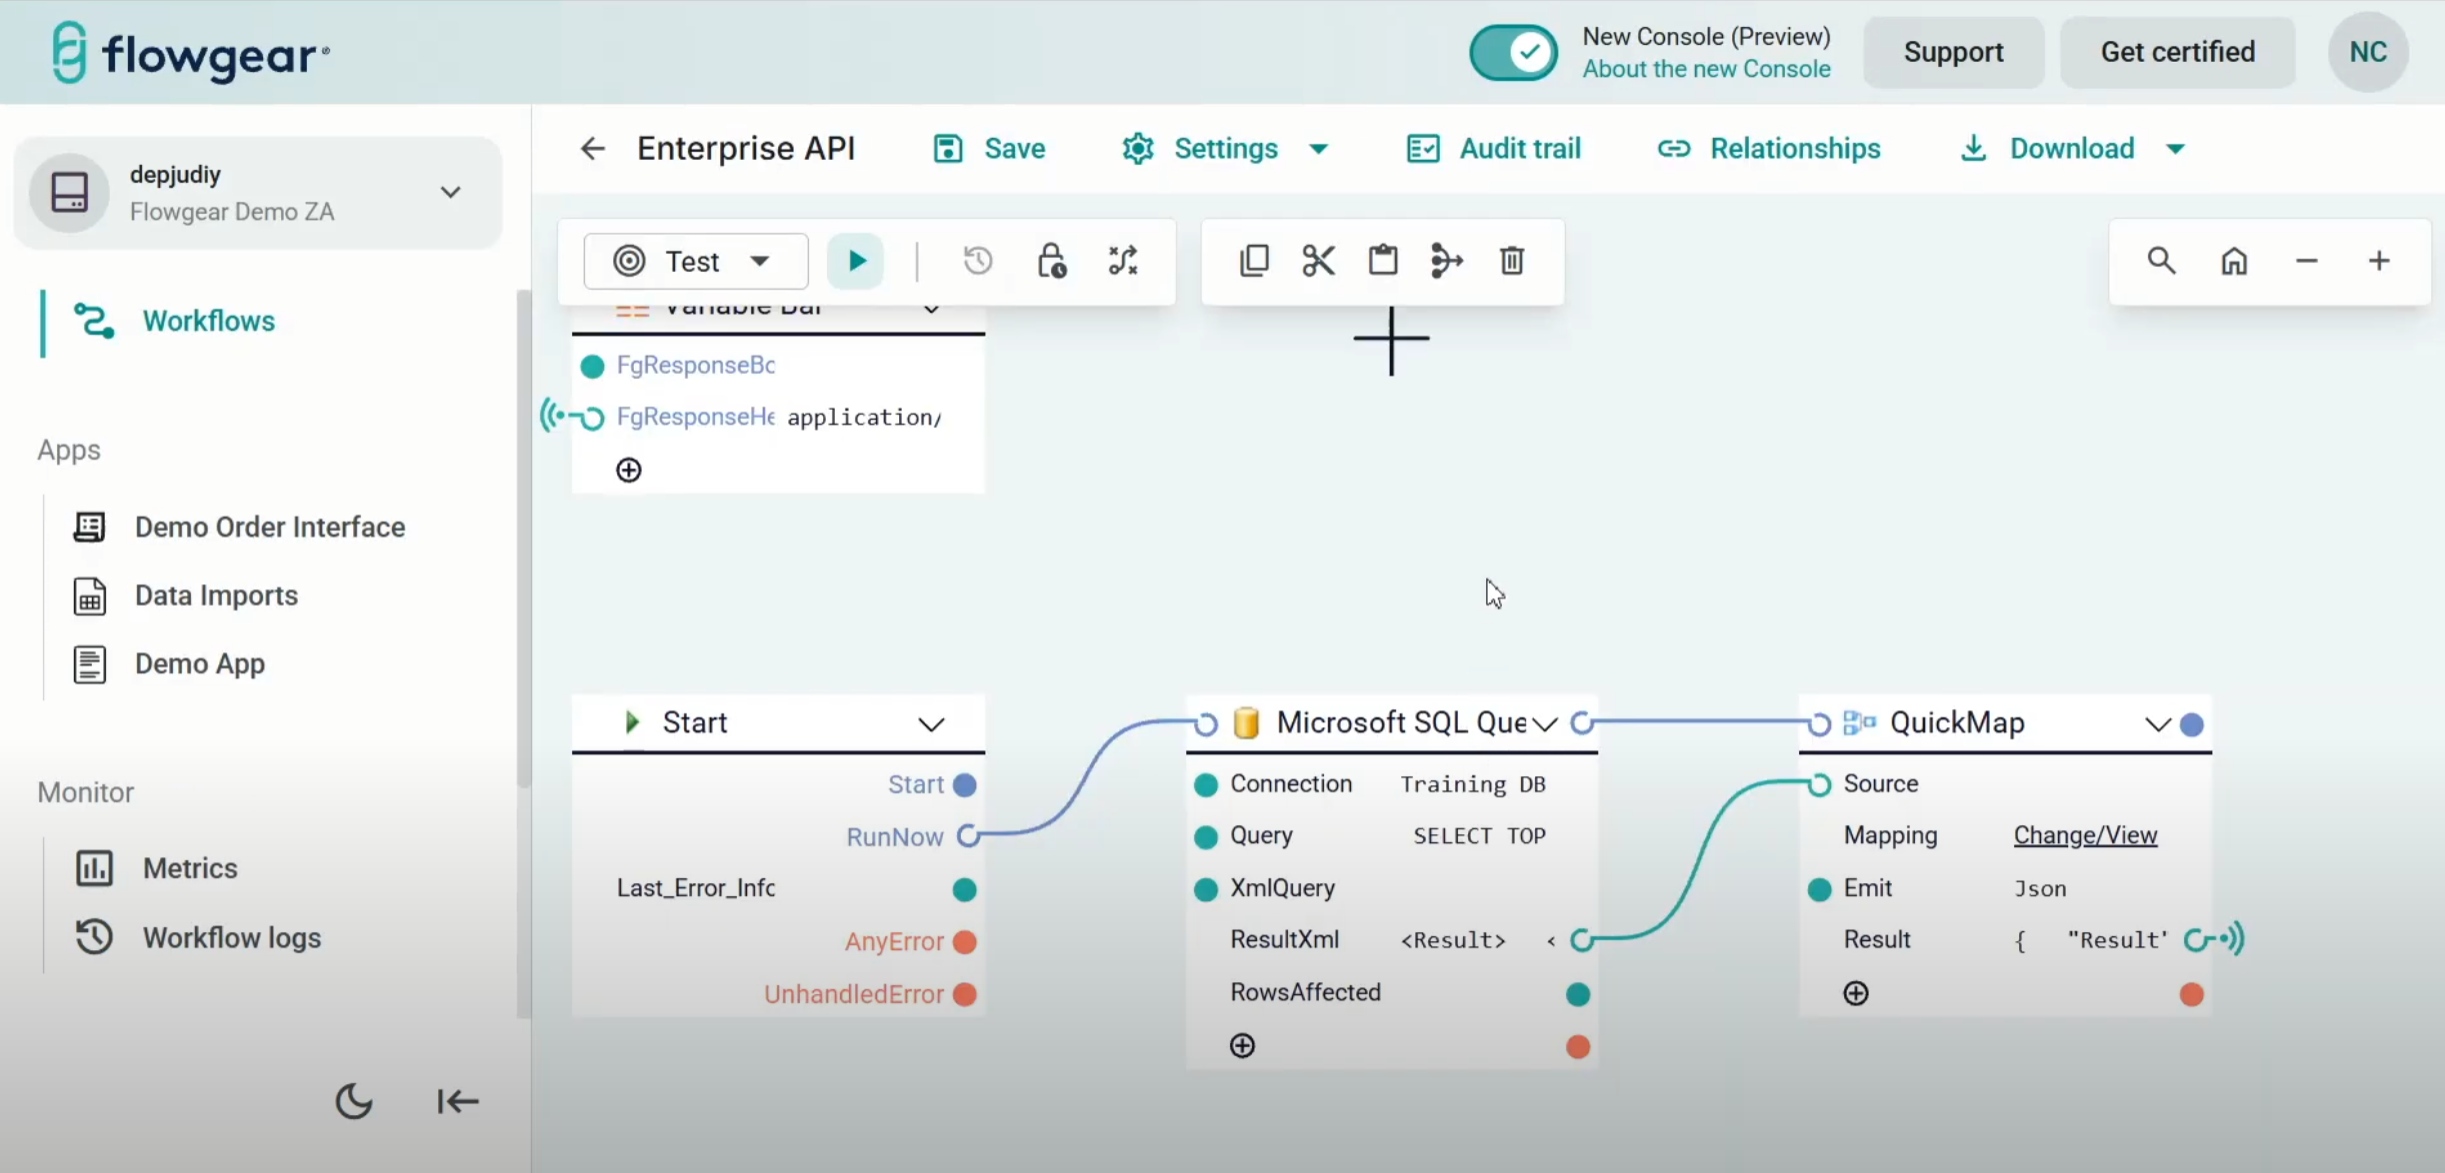
Task: Click the ResultXml output connector
Action: [x=1581, y=940]
